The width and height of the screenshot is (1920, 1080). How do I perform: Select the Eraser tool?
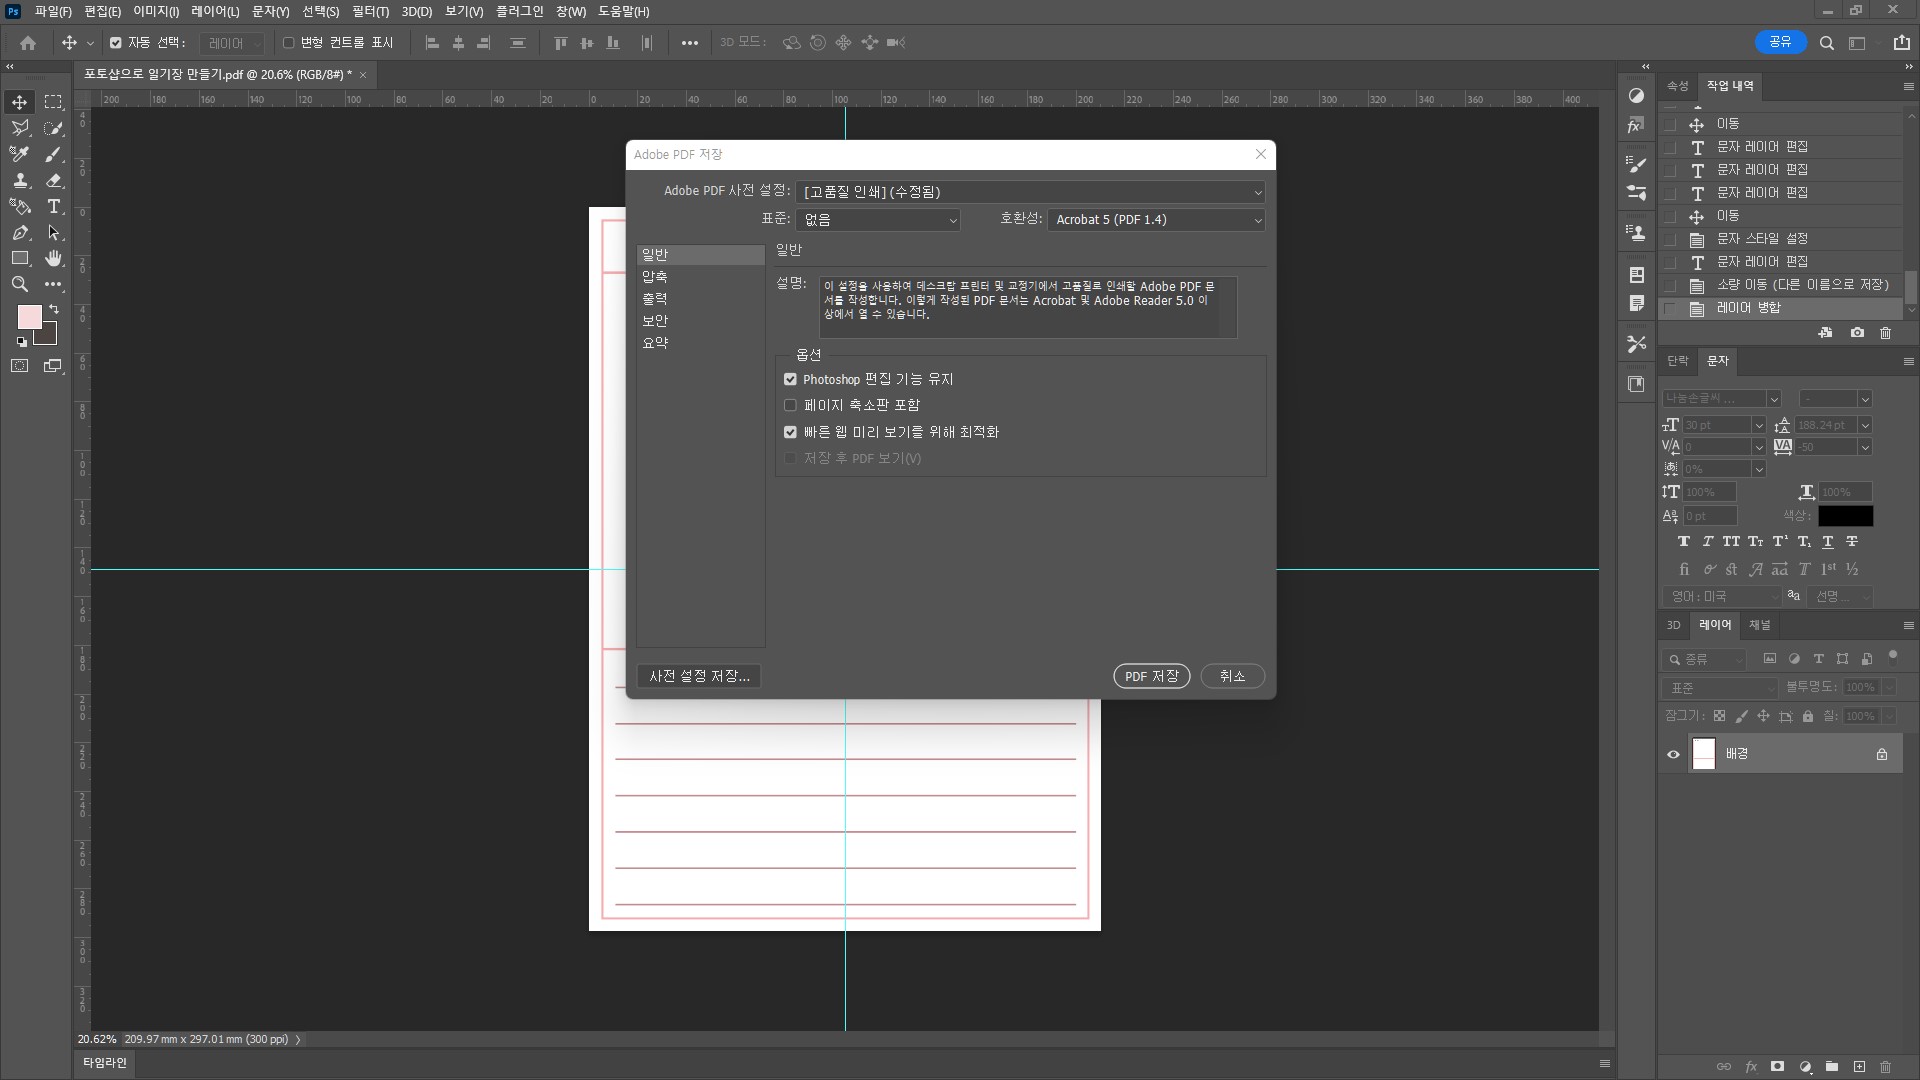[x=54, y=181]
